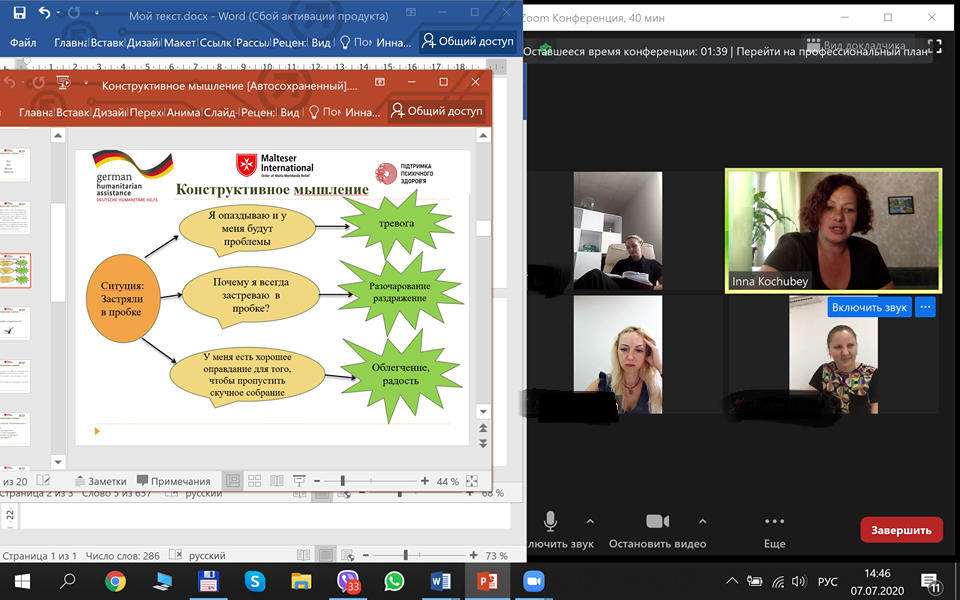
Task: Switch Word to Read Mode view
Action: click(x=303, y=555)
